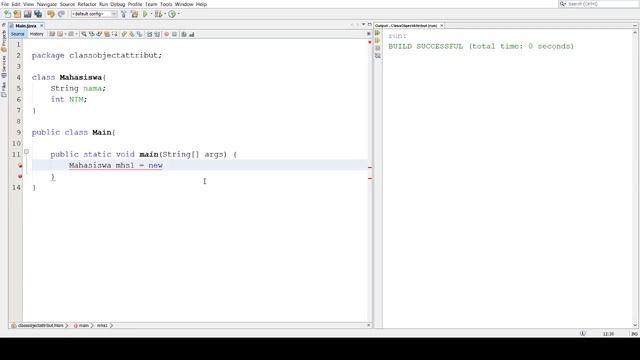Open the Tools menu
The image size is (640, 360).
click(x=166, y=4)
